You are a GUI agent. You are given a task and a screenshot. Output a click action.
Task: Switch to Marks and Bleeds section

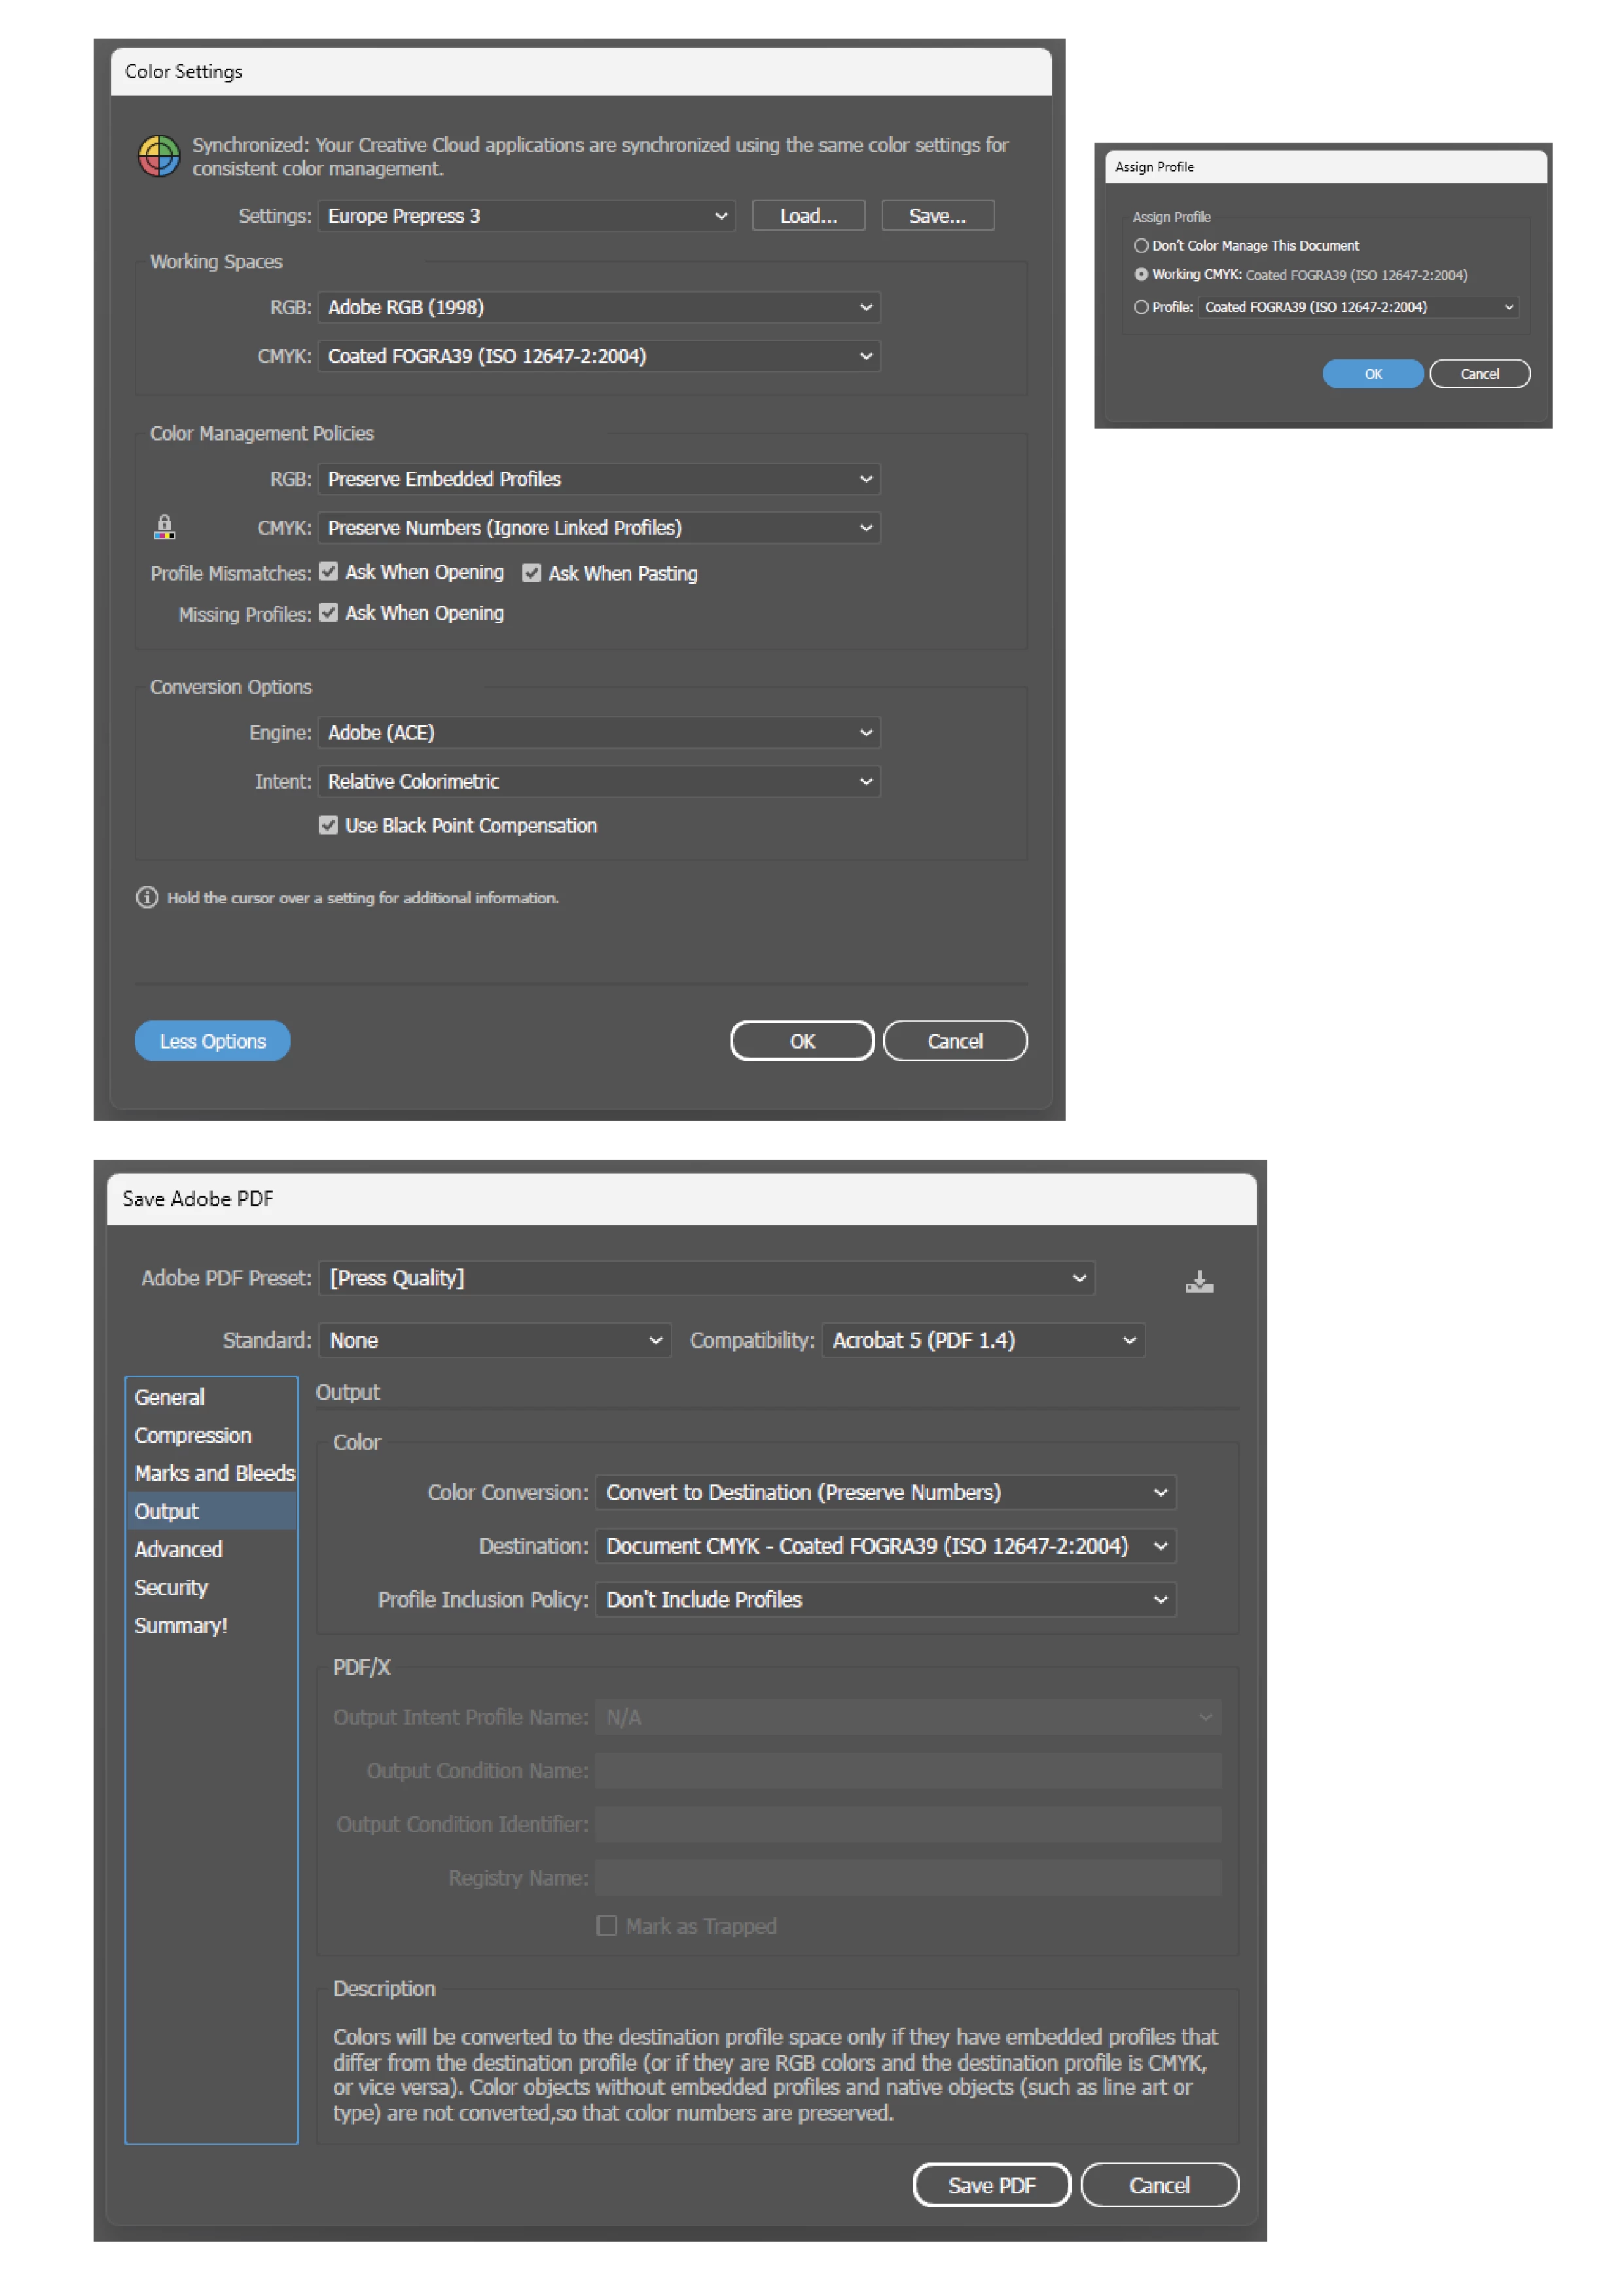214,1473
